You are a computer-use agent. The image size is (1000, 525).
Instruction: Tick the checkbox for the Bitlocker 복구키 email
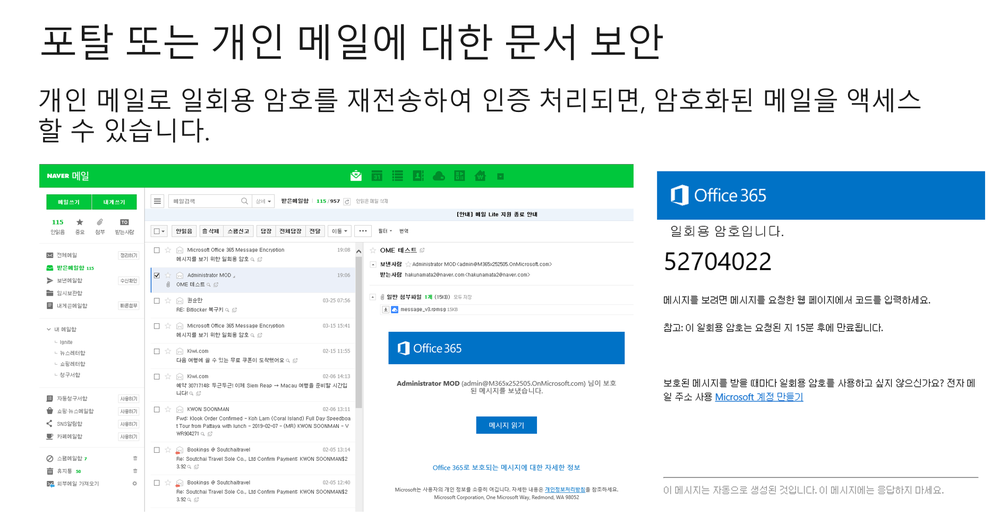[x=156, y=300]
